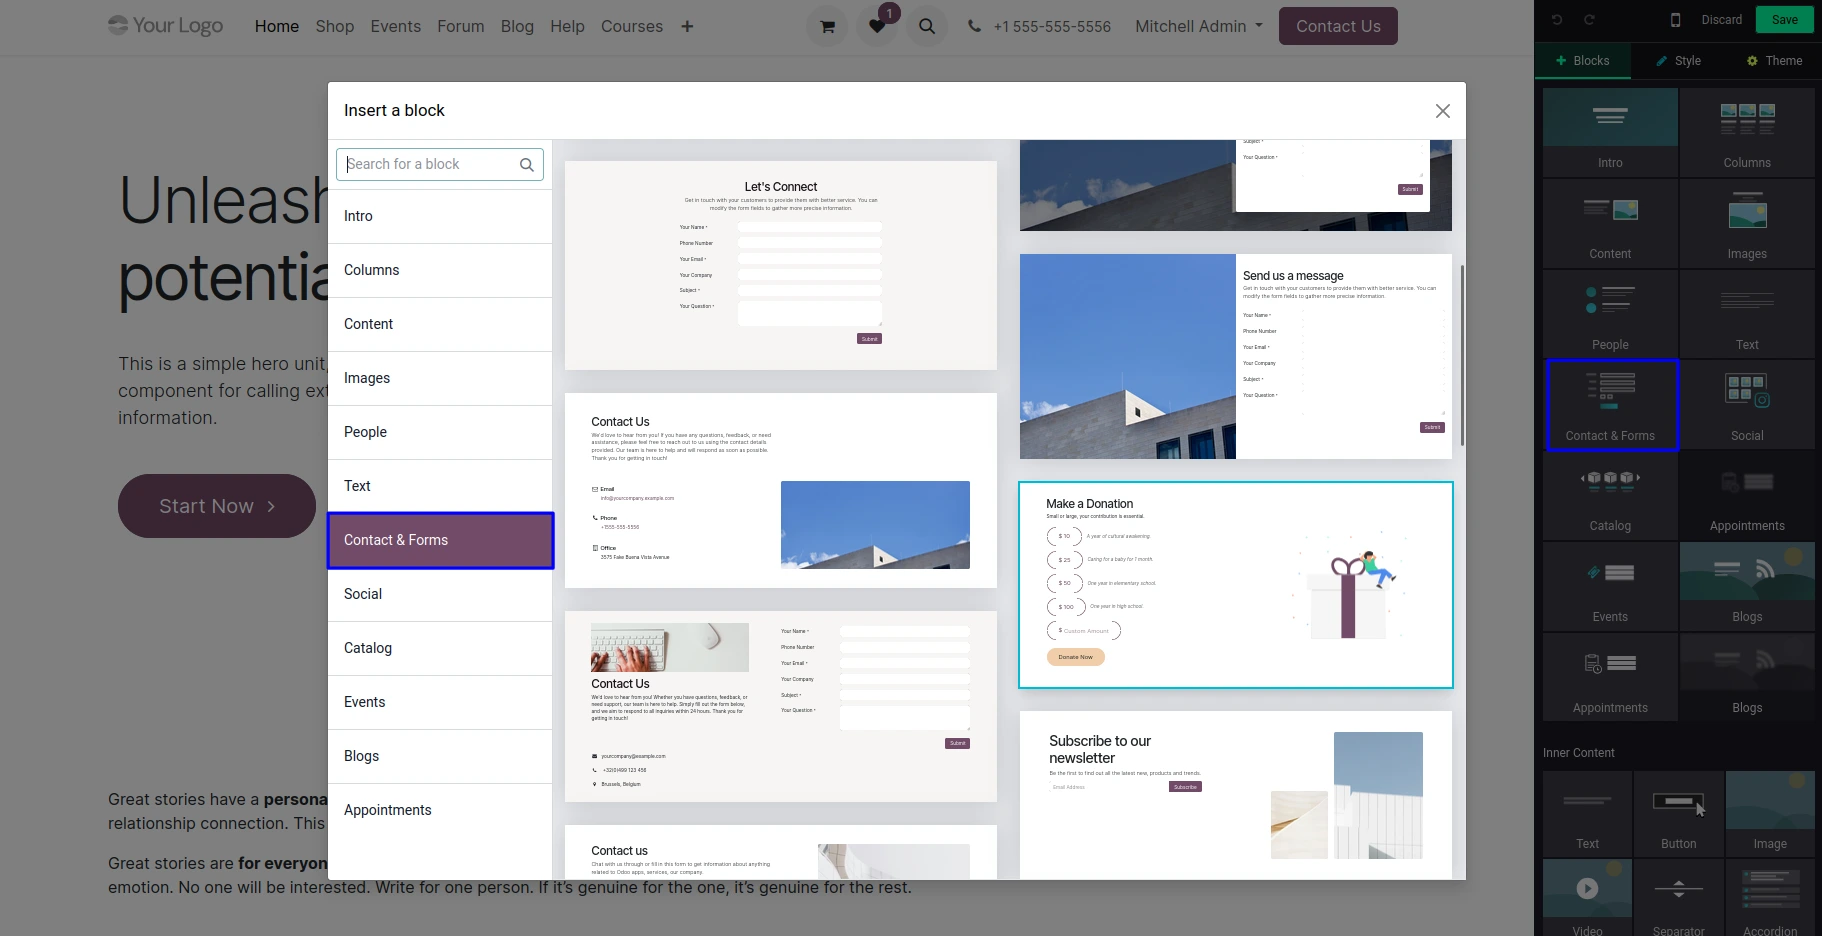Pick the Accordion inner content block
This screenshot has height=936, width=1822.
click(x=1770, y=898)
